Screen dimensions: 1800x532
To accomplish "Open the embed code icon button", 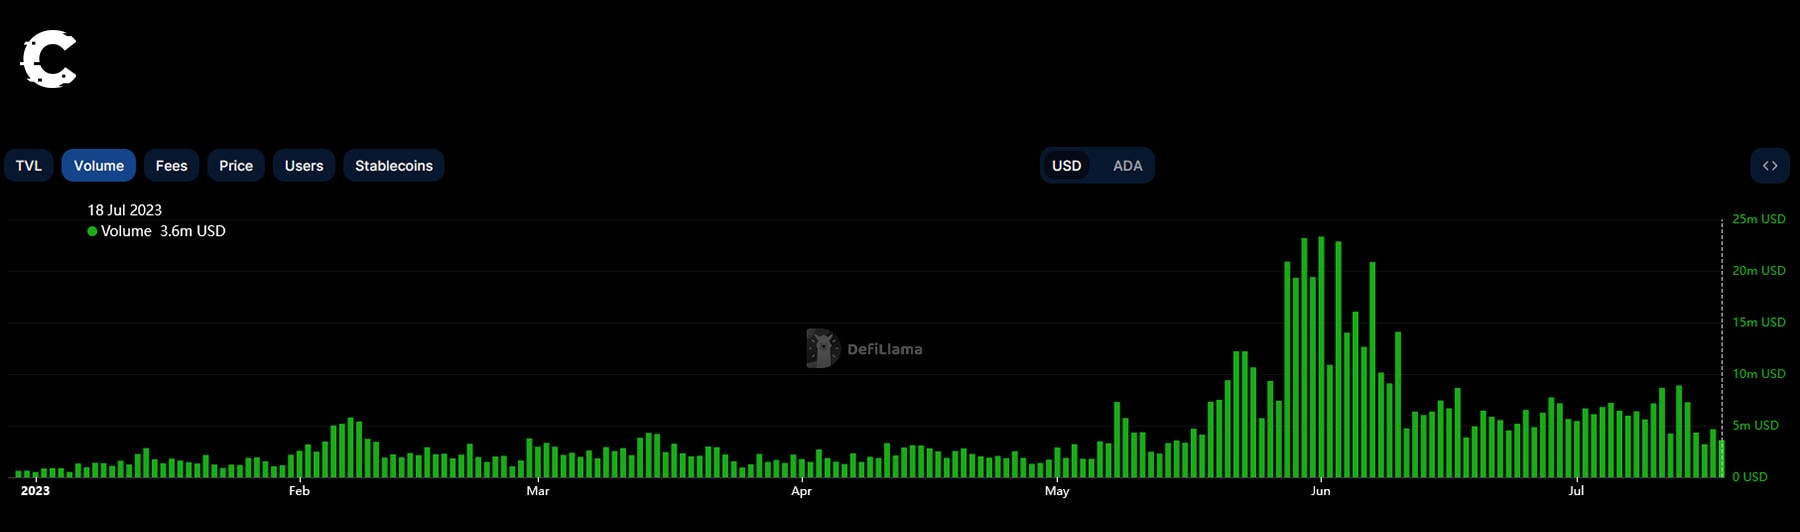I will pos(1769,166).
